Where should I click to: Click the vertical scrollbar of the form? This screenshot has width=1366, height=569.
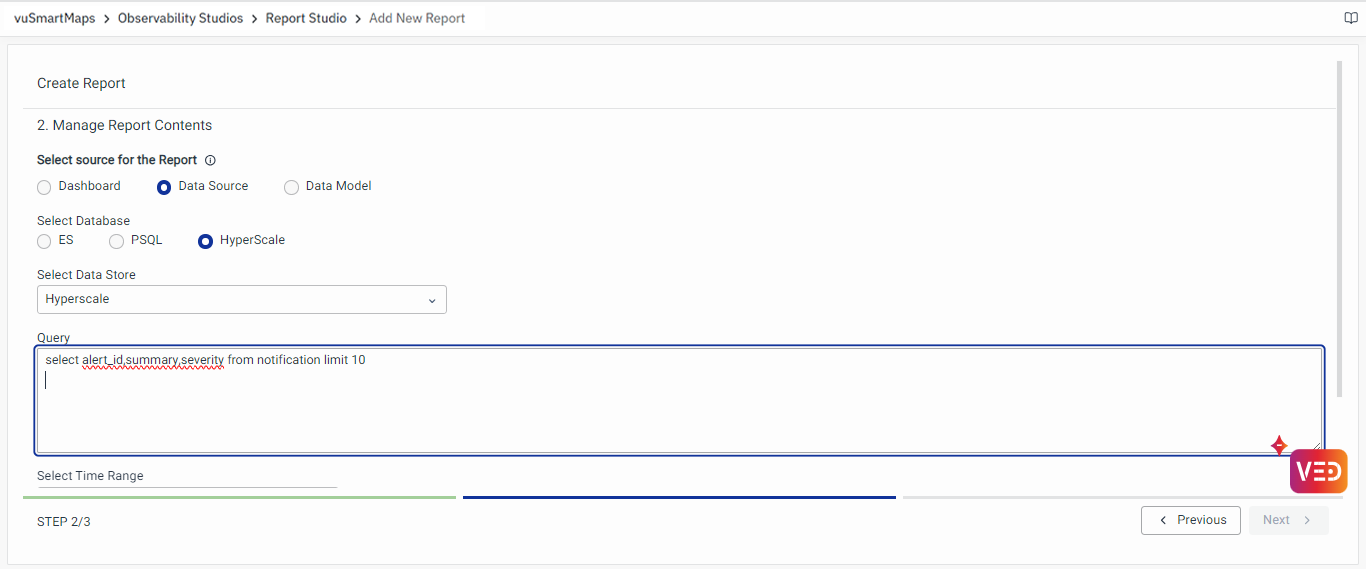(1339, 230)
